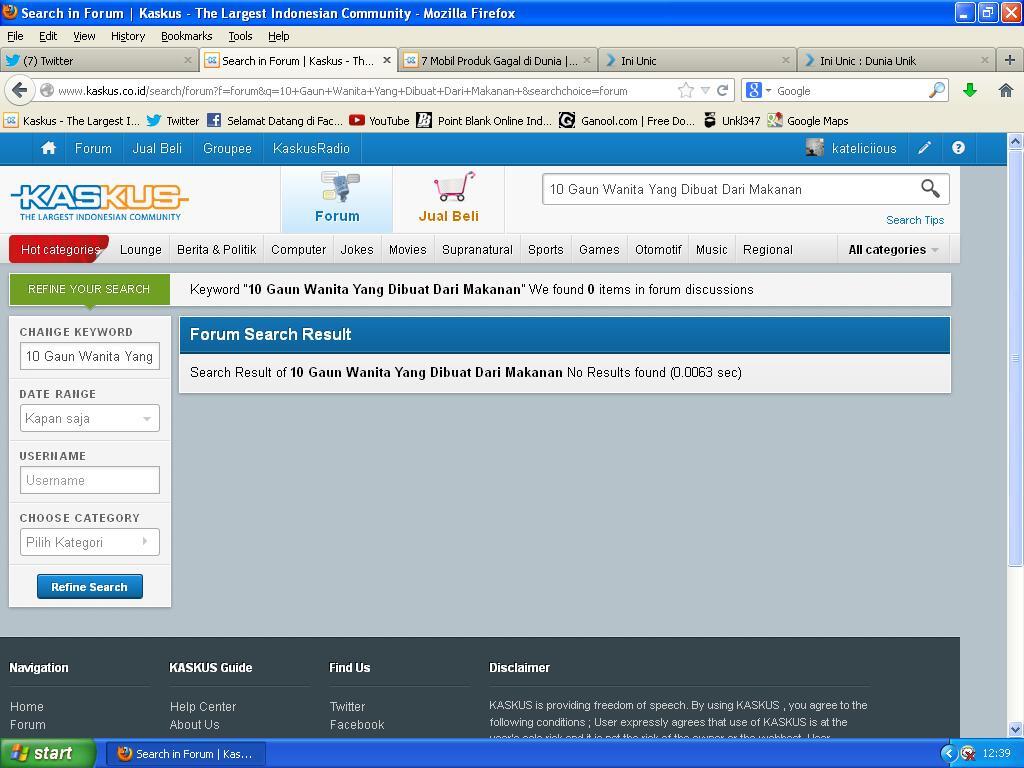Open Selamat Datang di Facebook bookmark
The height and width of the screenshot is (768, 1024).
pos(275,121)
